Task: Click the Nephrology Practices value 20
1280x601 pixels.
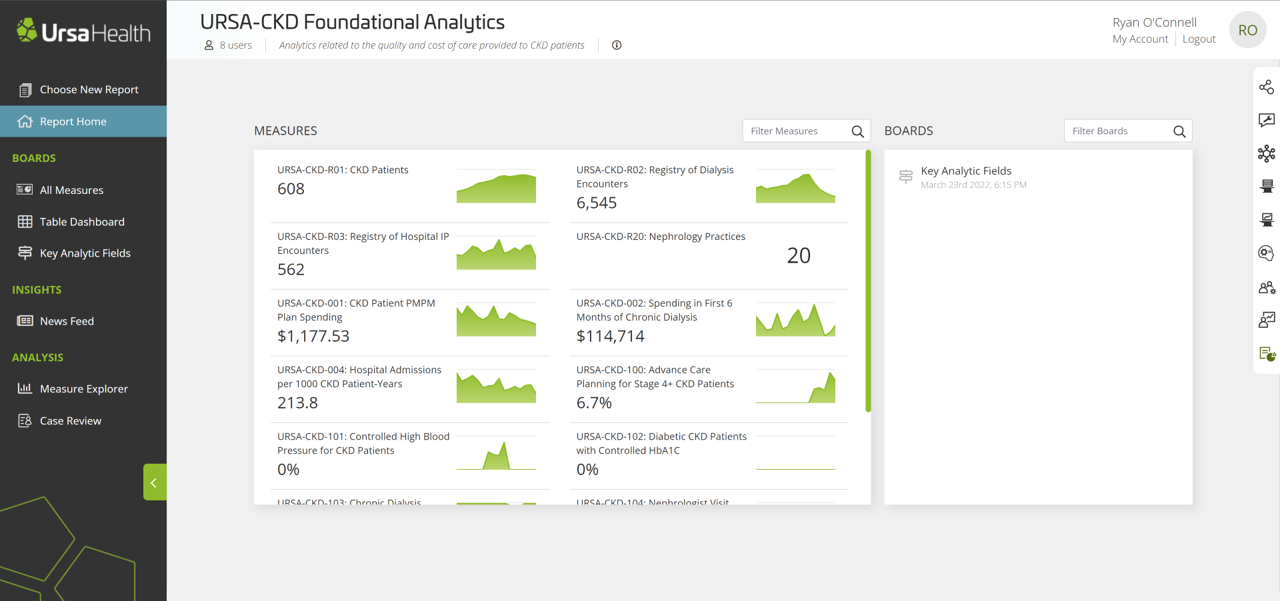Action: [x=798, y=255]
